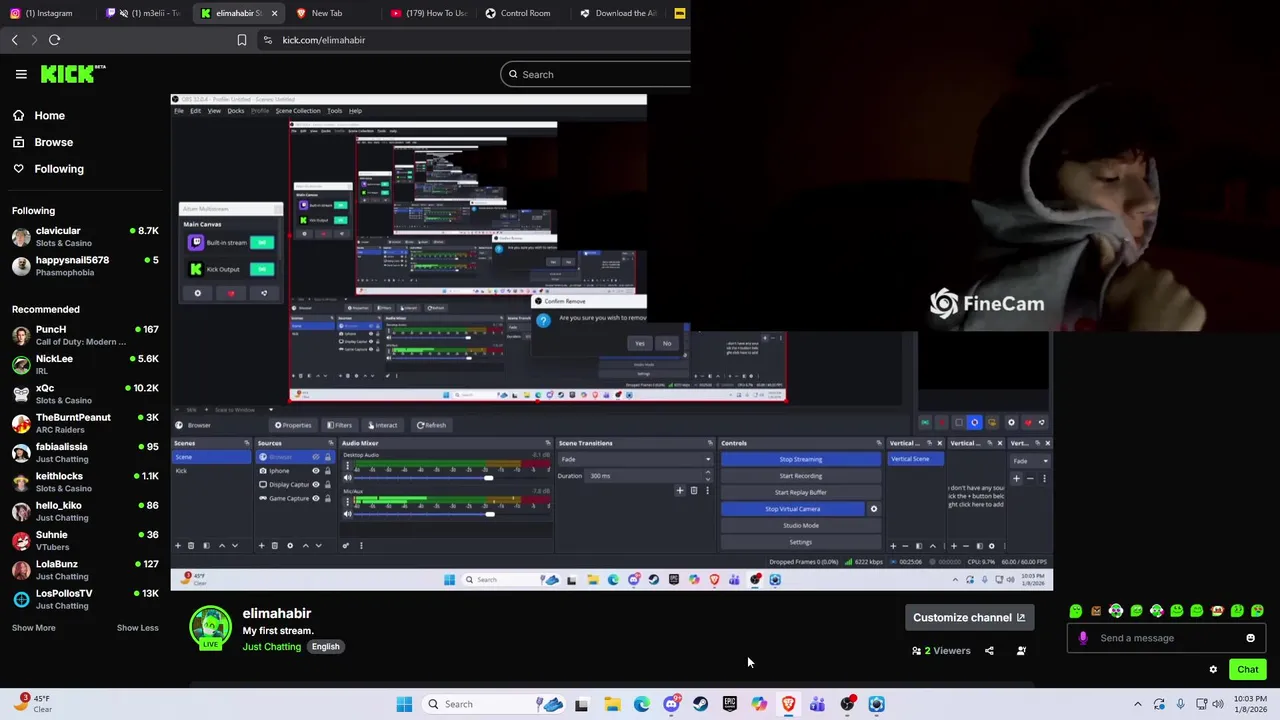Expand the hidden system tray icons chevron
This screenshot has height=720, width=1280.
point(1137,704)
